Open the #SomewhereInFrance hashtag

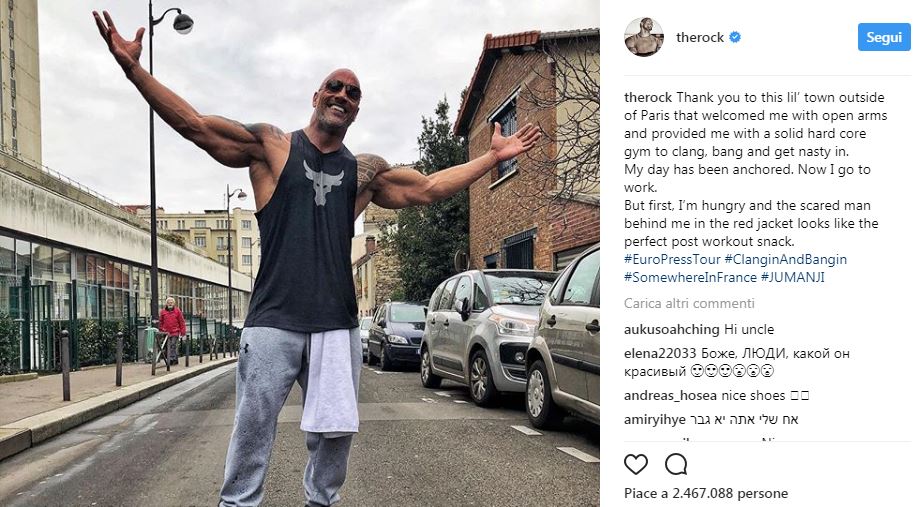[690, 277]
